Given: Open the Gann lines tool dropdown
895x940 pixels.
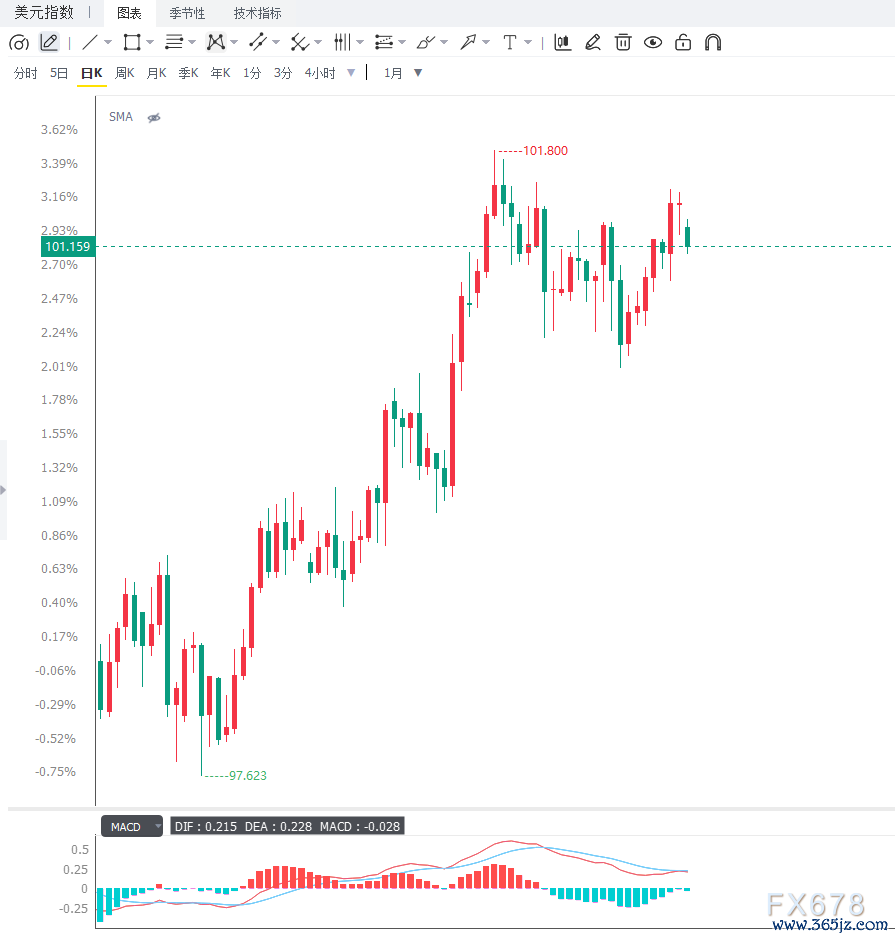Looking at the screenshot, I should click(318, 43).
